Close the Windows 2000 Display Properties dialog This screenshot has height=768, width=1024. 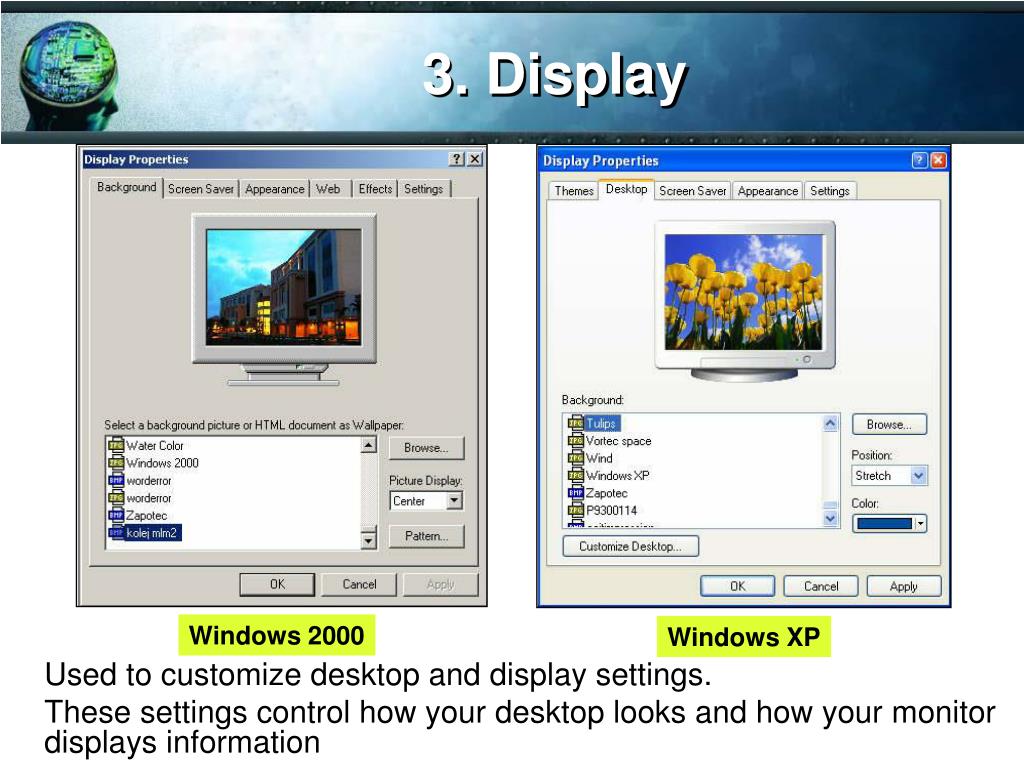tap(475, 159)
